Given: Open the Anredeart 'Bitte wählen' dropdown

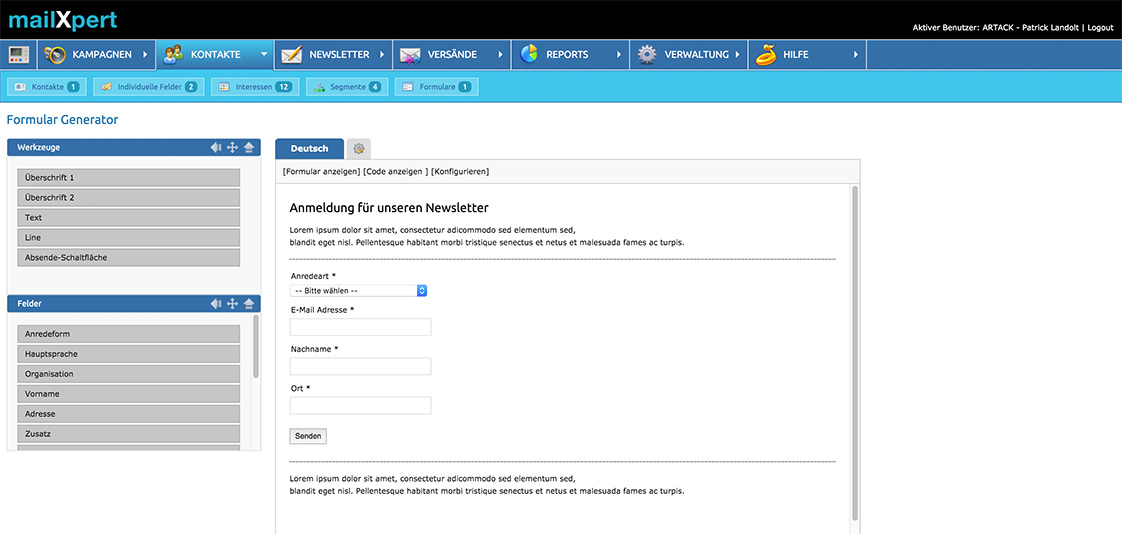Looking at the screenshot, I should [x=359, y=291].
